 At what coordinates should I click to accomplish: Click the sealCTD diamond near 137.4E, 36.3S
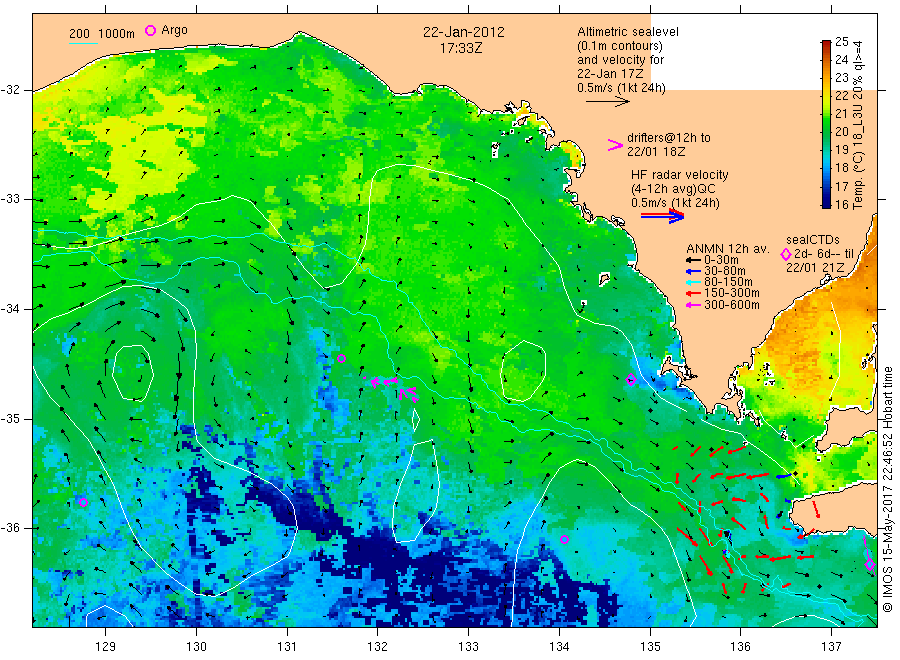coord(870,564)
